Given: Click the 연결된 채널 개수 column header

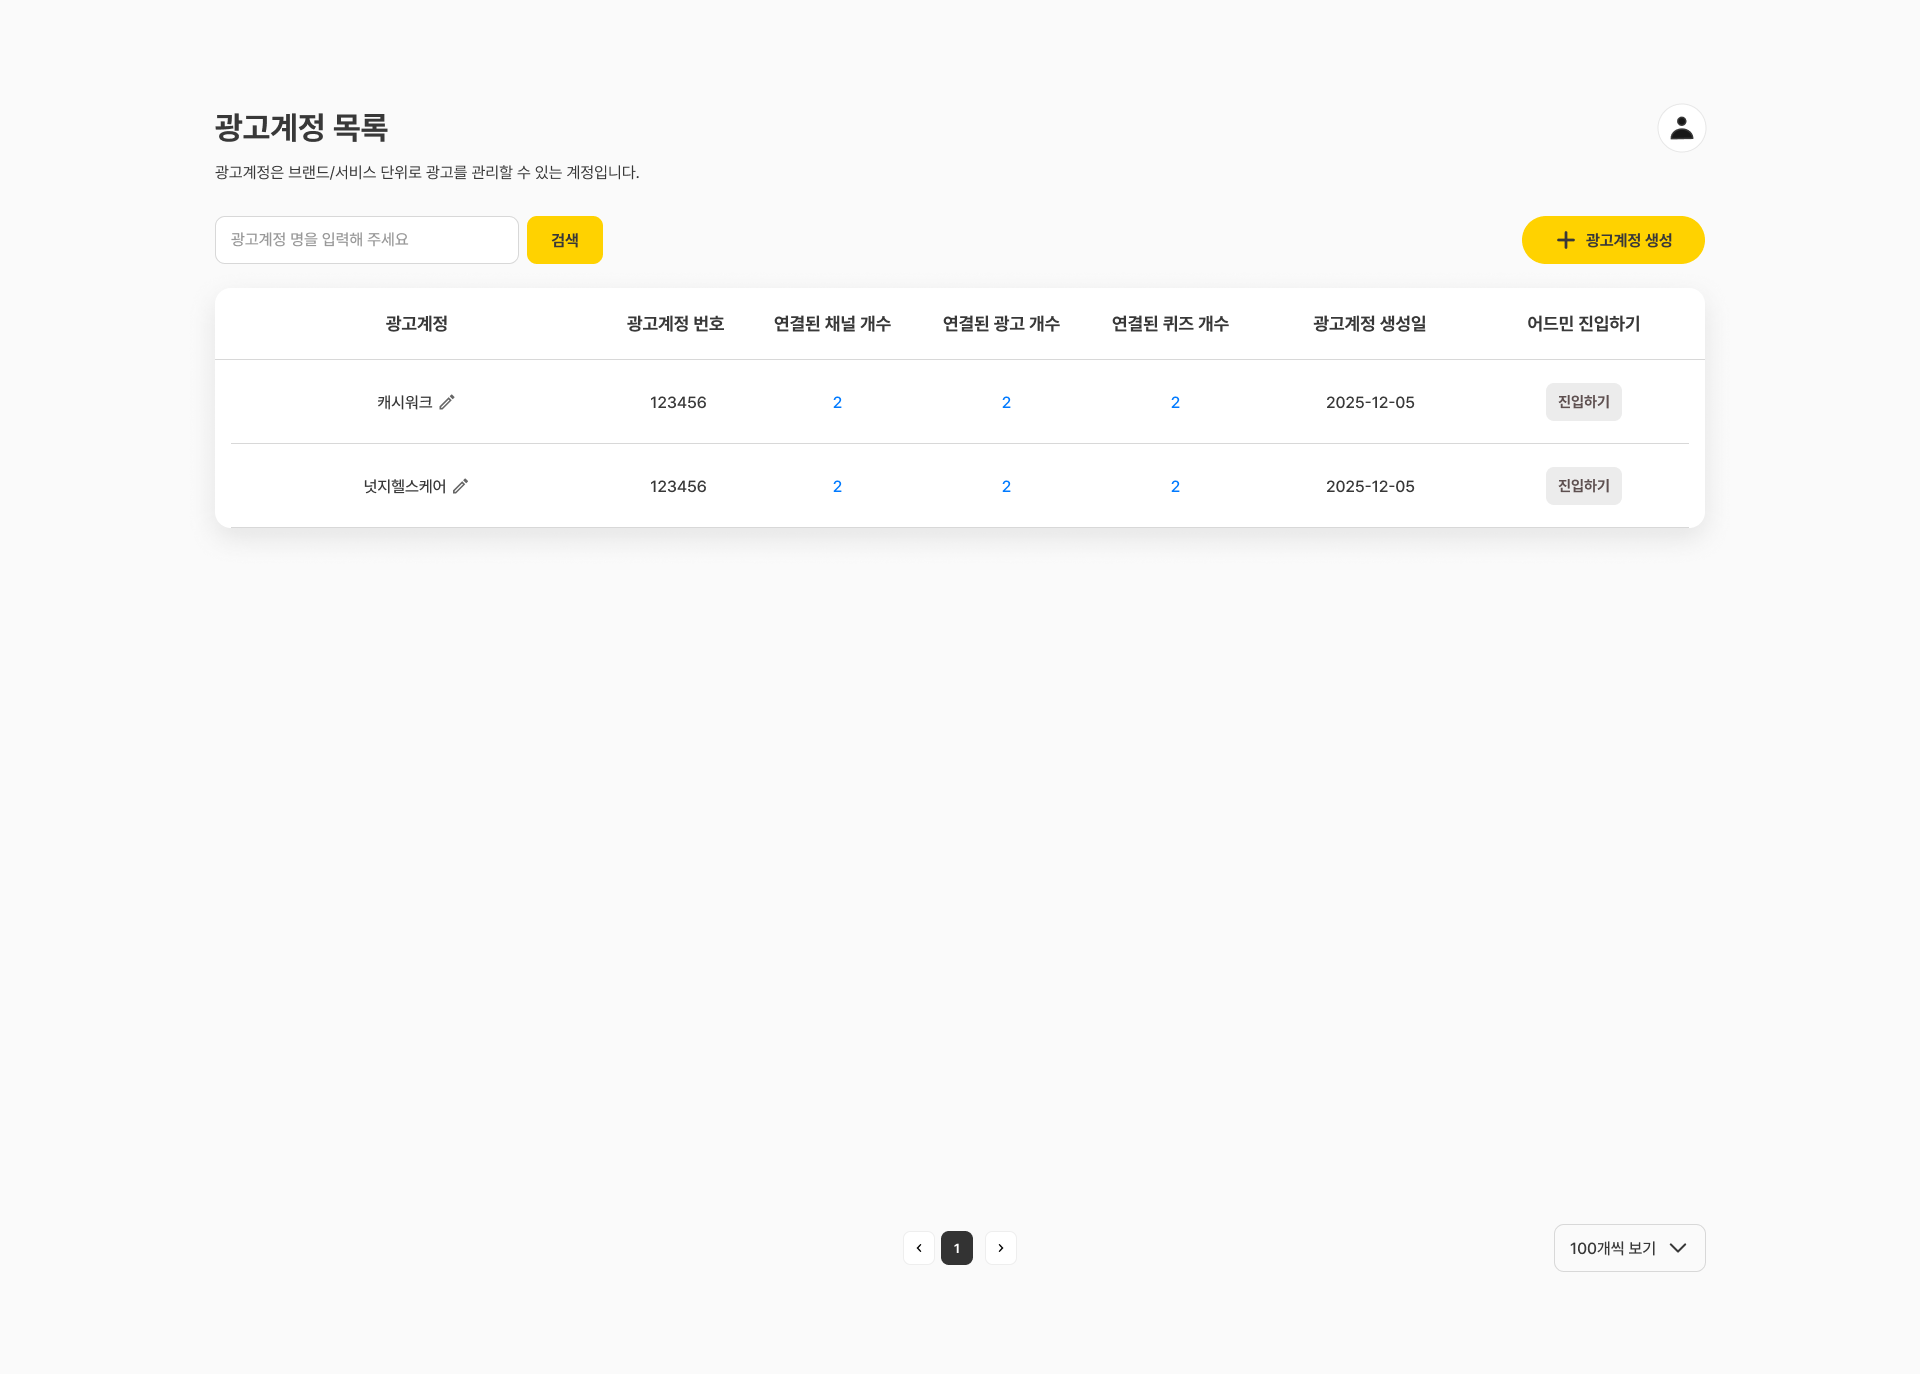Looking at the screenshot, I should 832,323.
